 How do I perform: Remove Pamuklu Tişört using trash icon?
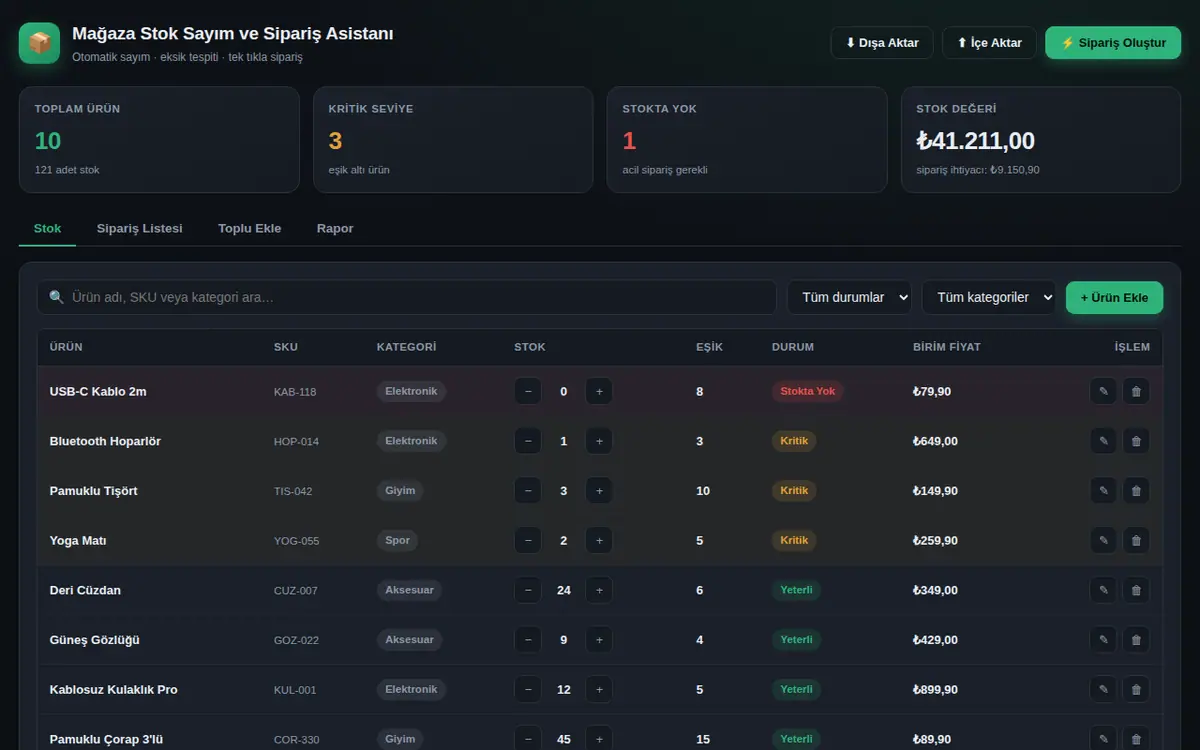1136,491
